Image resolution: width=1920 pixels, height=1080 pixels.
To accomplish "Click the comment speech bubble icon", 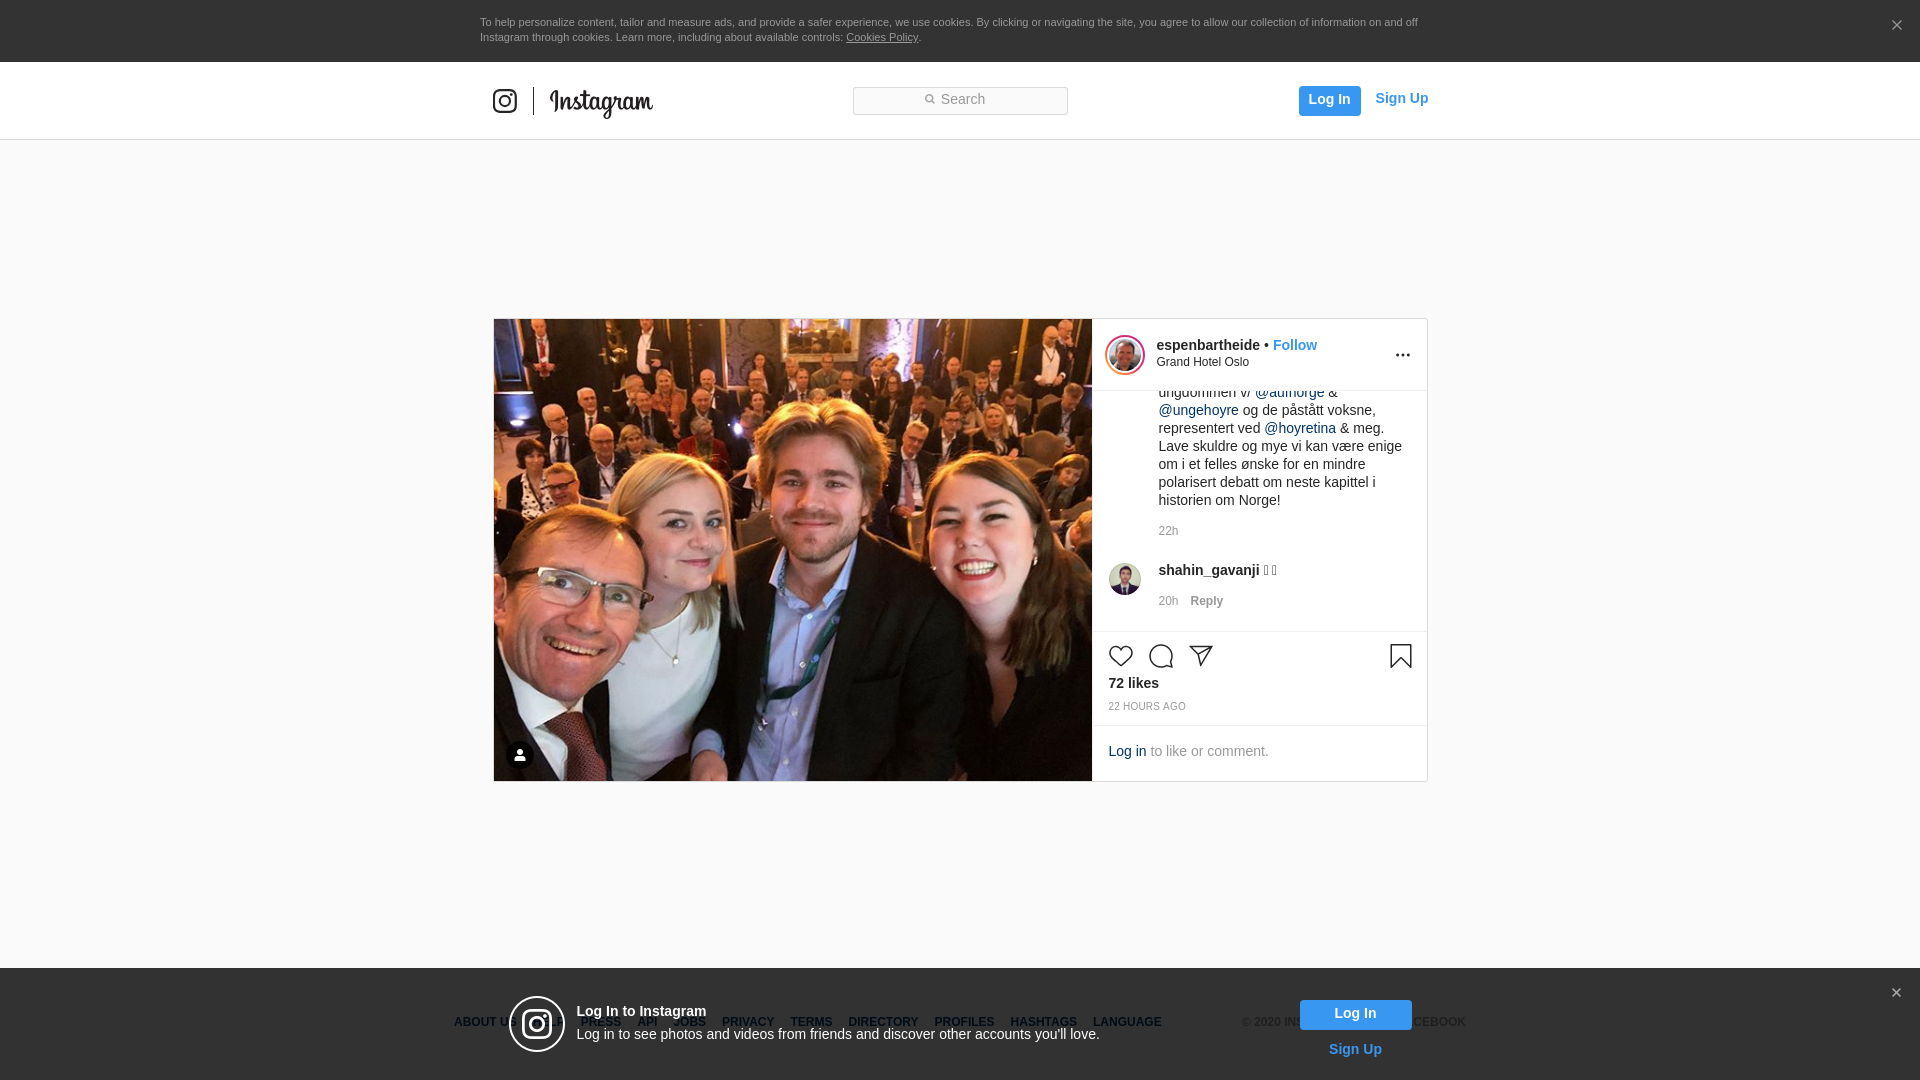I will click(x=1160, y=656).
